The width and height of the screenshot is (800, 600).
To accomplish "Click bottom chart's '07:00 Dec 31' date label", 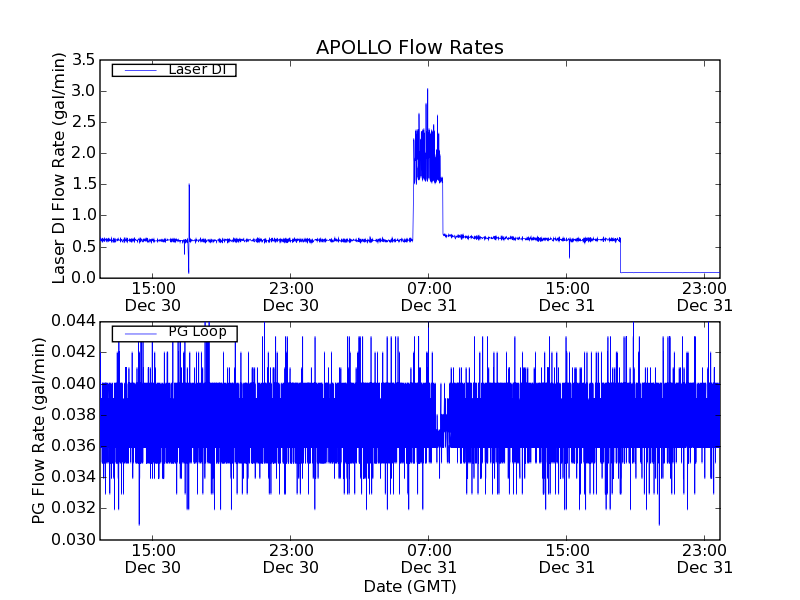I will pos(429,559).
